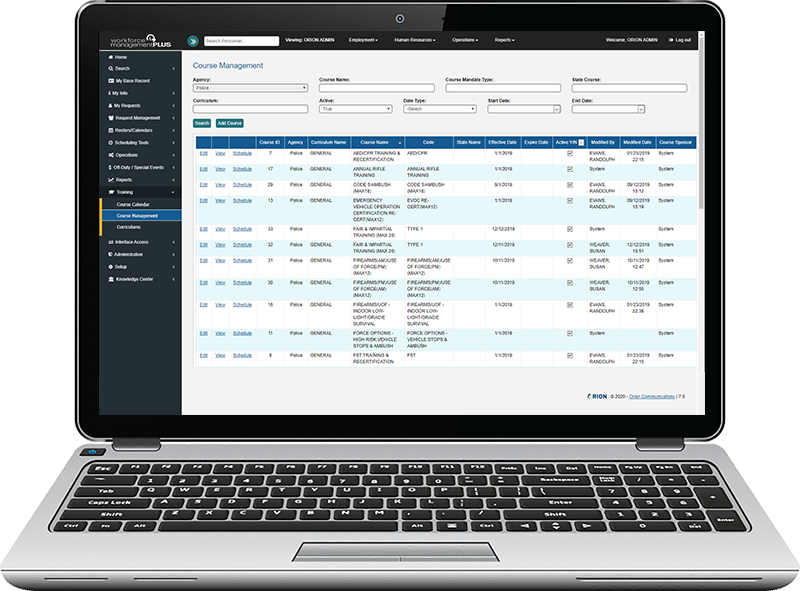Toggle Active checkbox for Annual Rifle Training row
800x591 pixels.
(x=569, y=169)
